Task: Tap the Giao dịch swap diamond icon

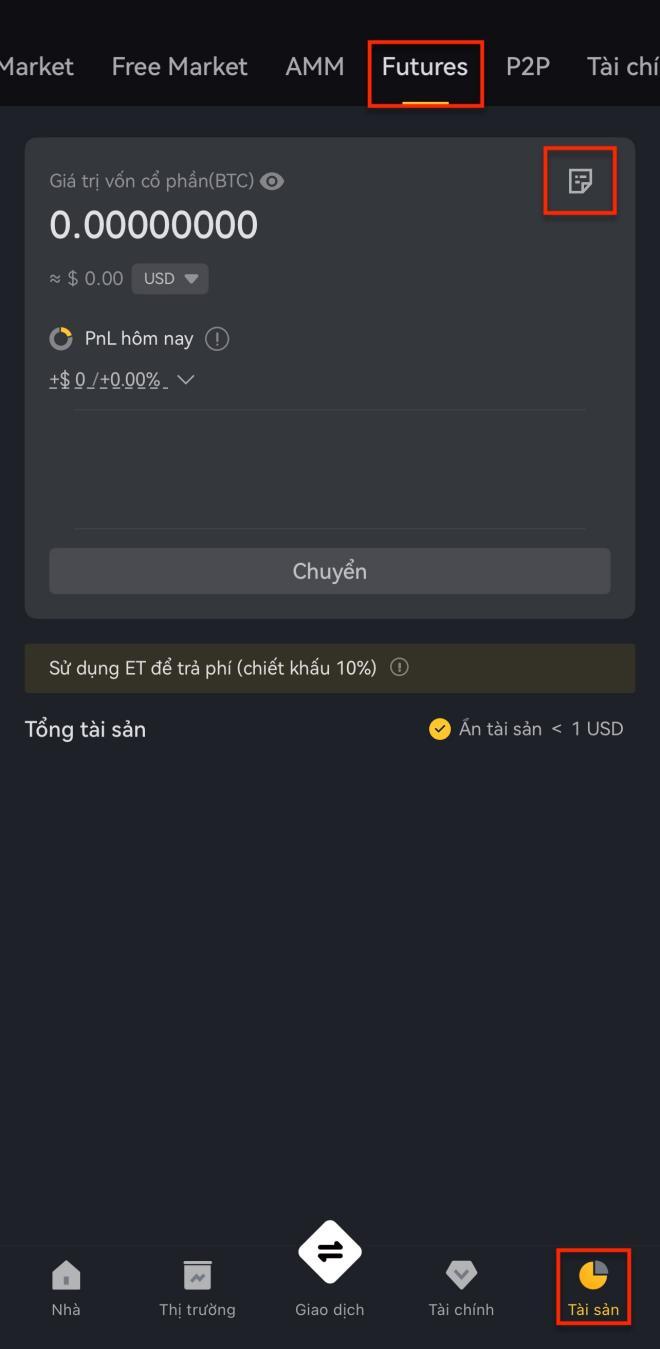Action: [x=330, y=1252]
